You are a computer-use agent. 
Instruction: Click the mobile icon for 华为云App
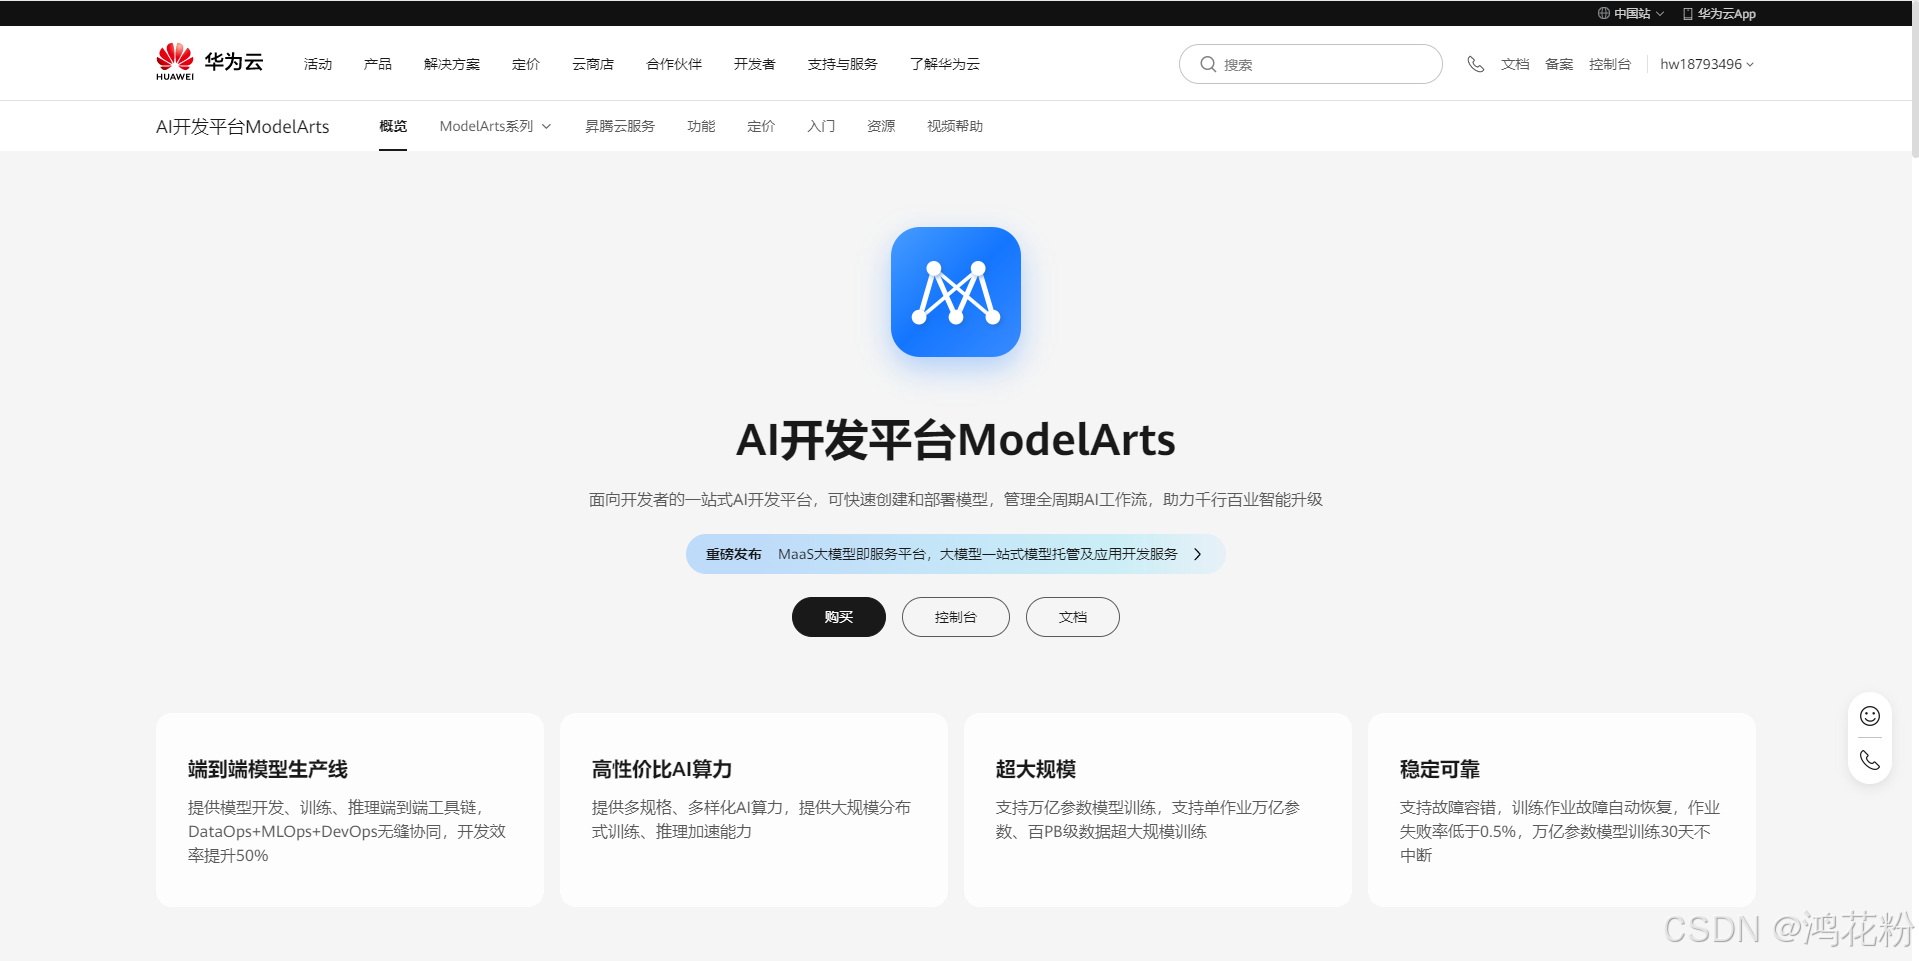[x=1688, y=14]
